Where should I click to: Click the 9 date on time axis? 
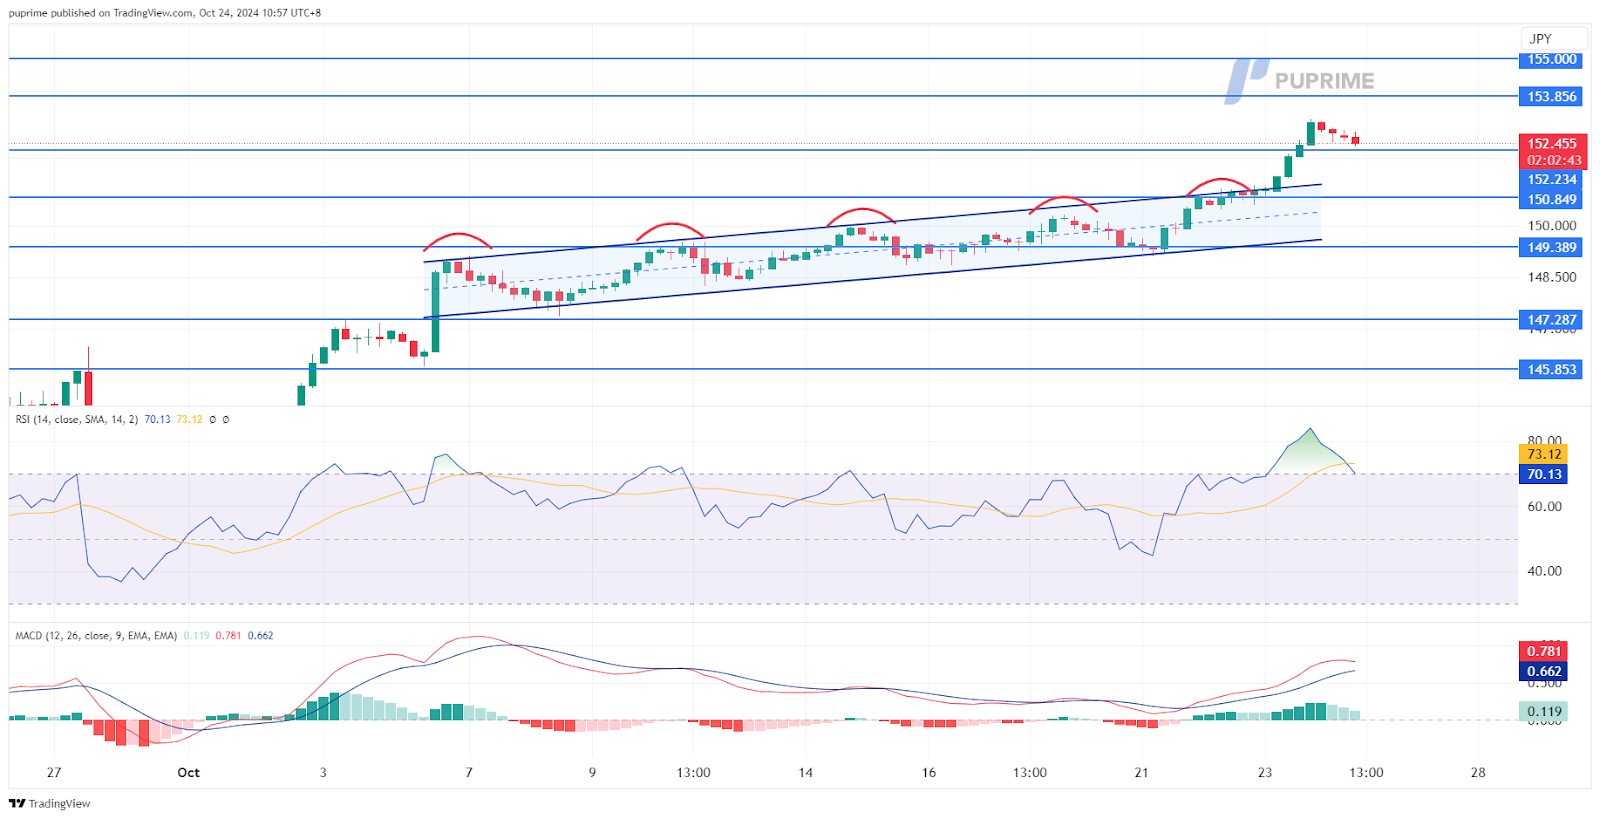tap(592, 773)
